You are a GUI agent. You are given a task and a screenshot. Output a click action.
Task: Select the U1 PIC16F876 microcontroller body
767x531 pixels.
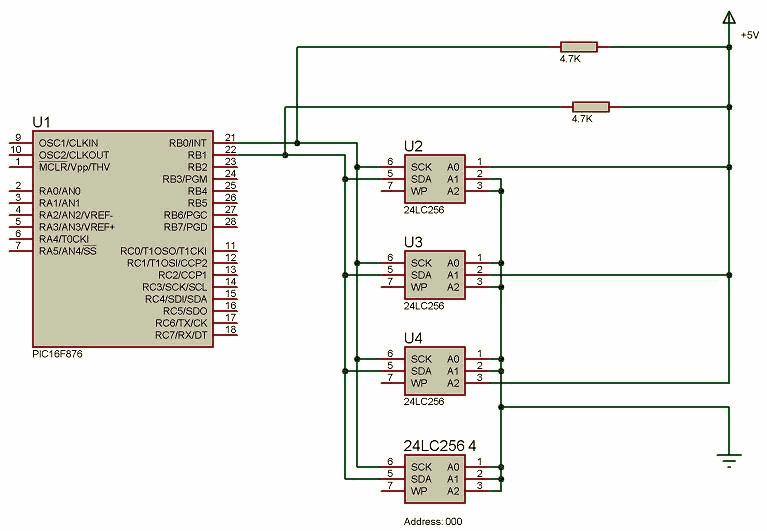click(x=123, y=239)
